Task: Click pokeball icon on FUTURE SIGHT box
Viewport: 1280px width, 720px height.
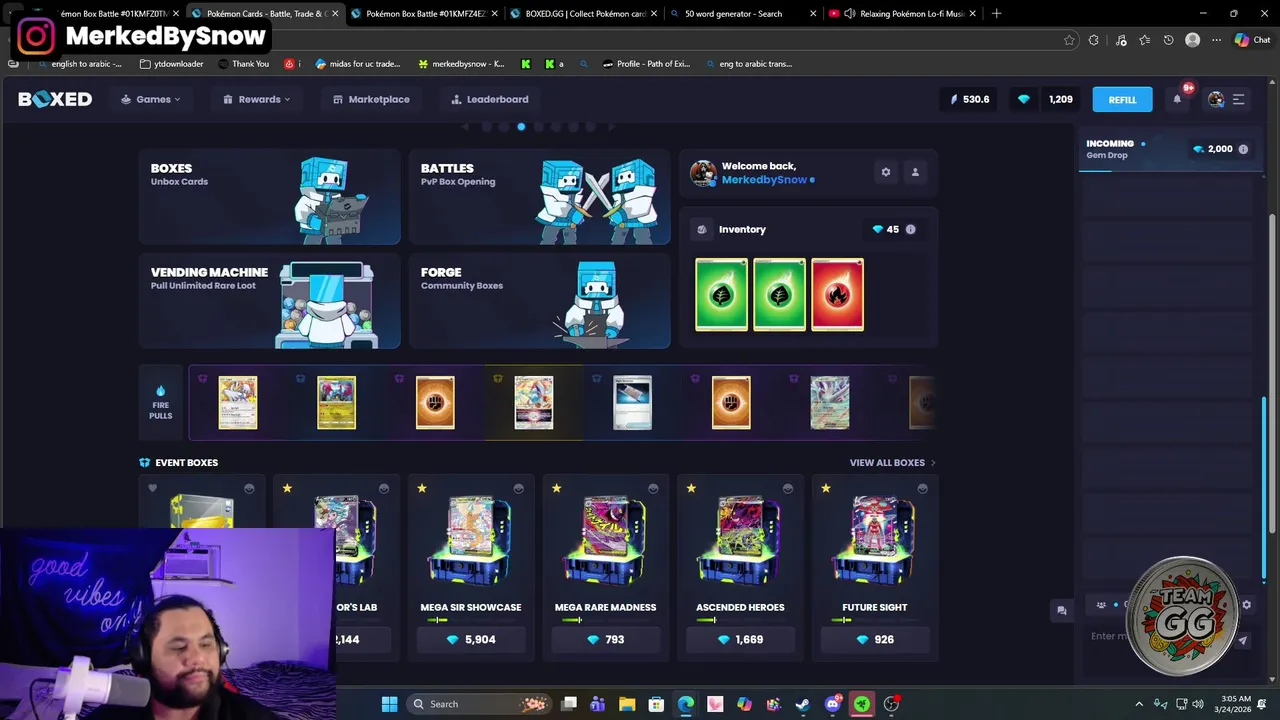Action: pos(922,488)
